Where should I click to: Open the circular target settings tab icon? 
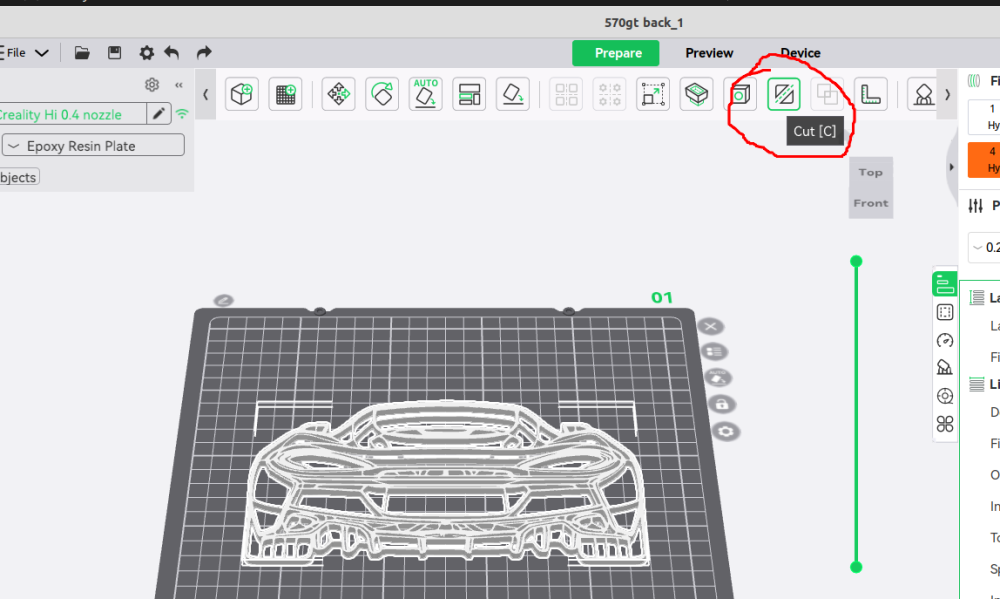945,396
